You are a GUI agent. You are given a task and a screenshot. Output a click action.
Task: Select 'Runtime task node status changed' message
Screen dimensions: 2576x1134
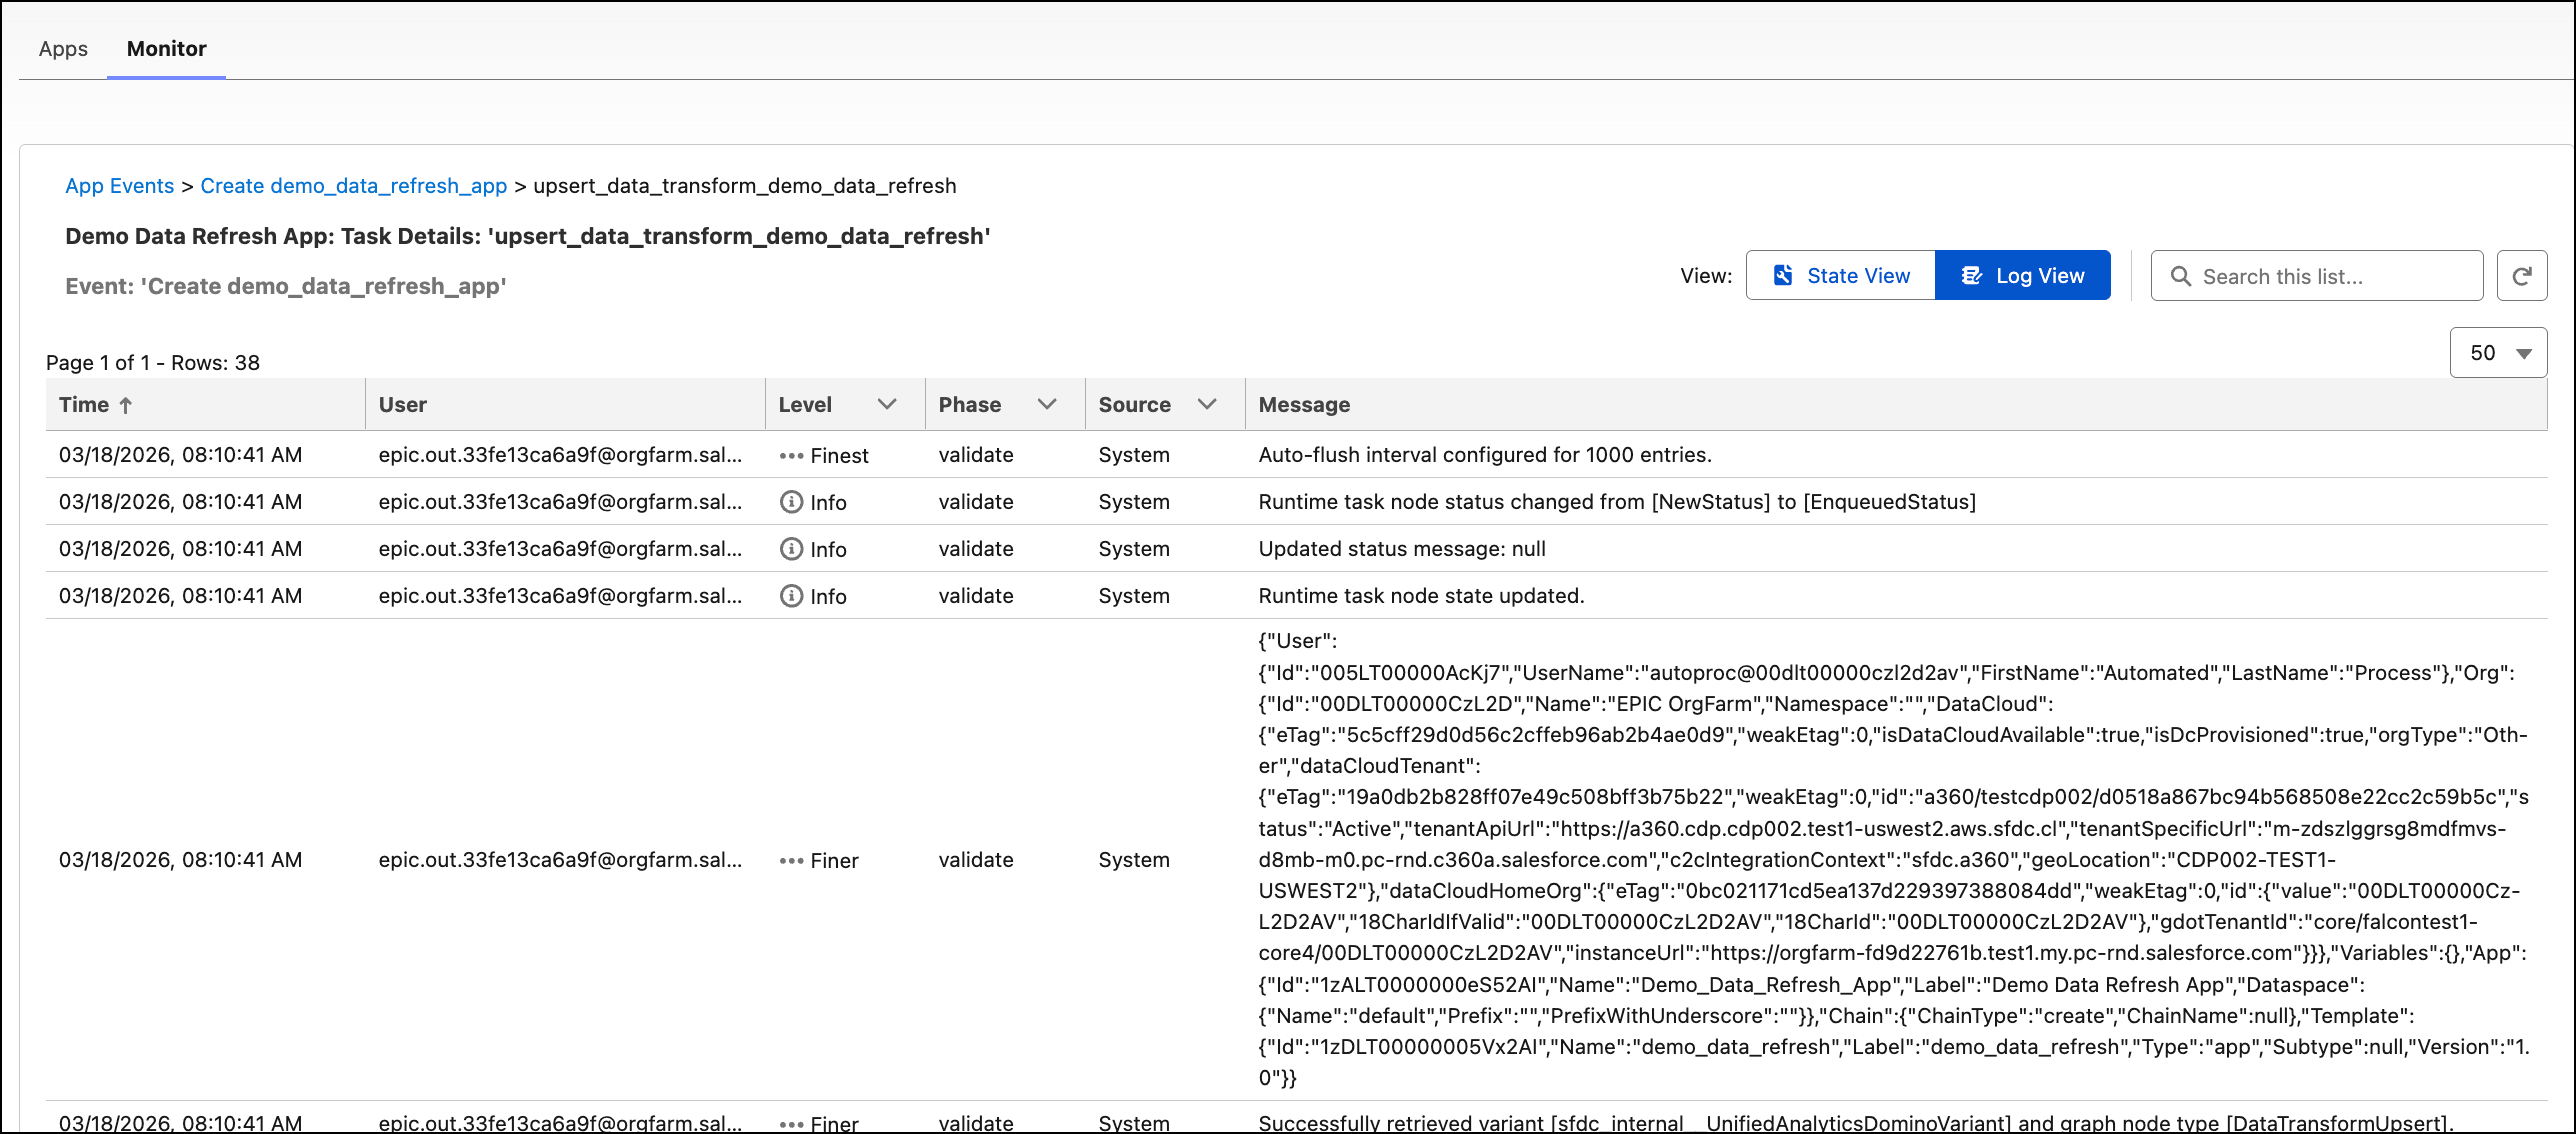coord(1616,502)
